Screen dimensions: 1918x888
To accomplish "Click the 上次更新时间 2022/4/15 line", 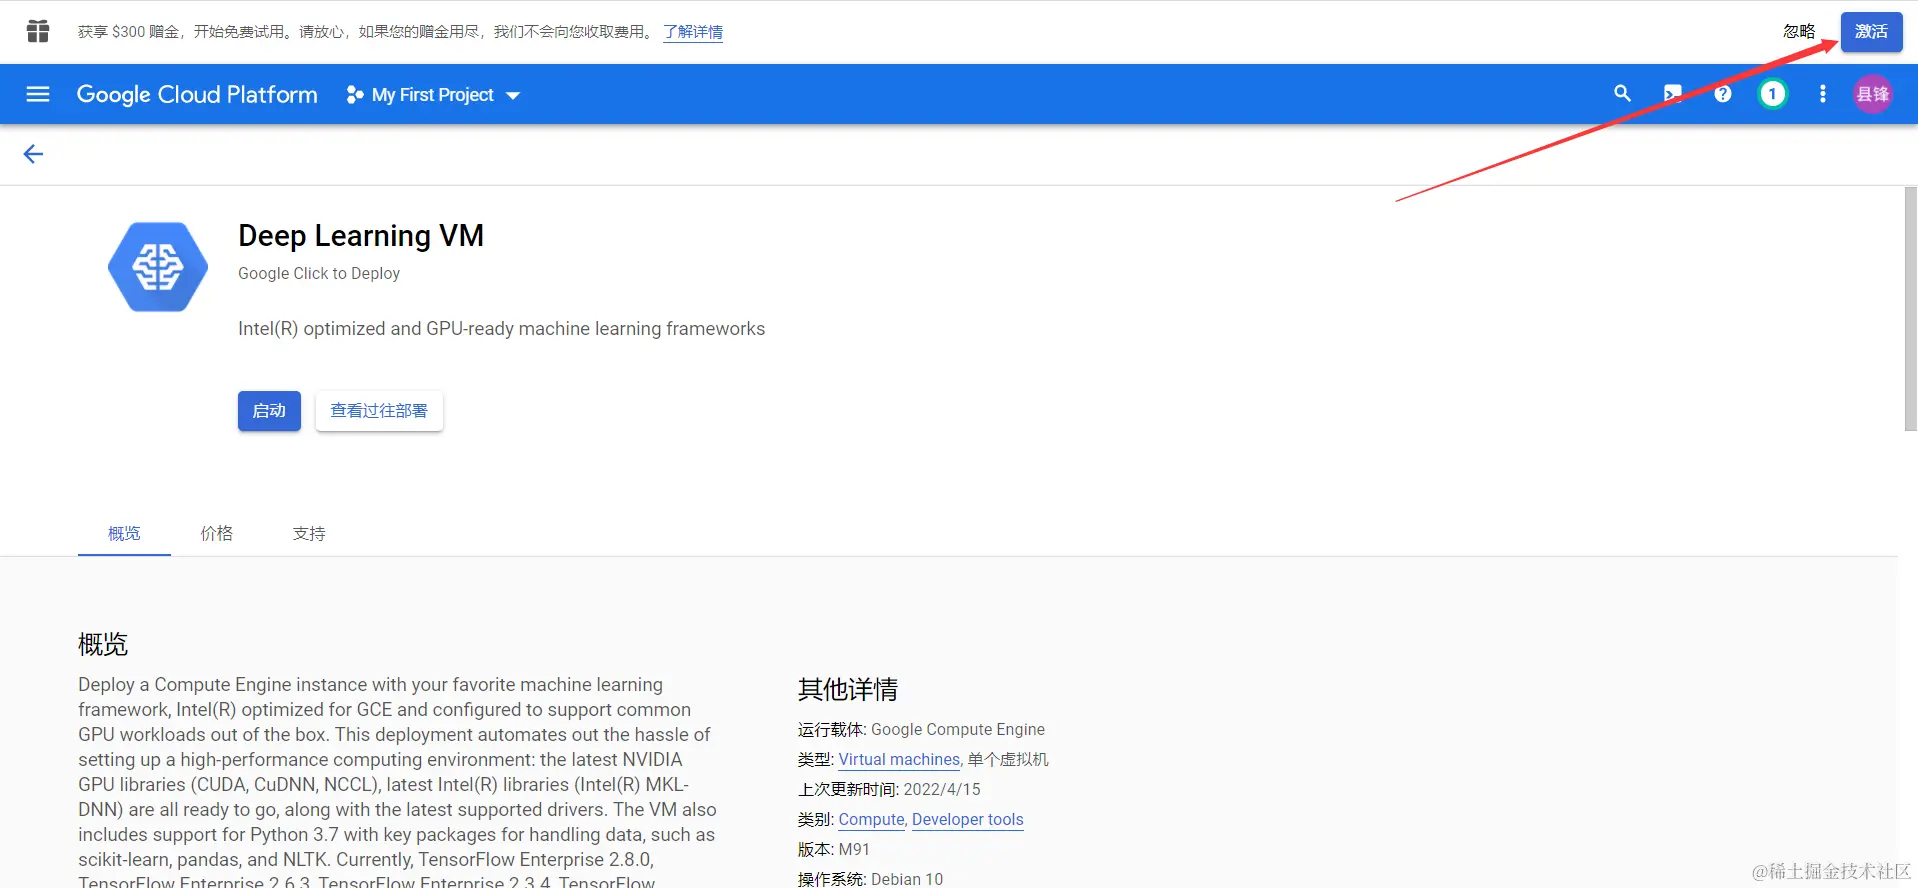I will tap(889, 789).
